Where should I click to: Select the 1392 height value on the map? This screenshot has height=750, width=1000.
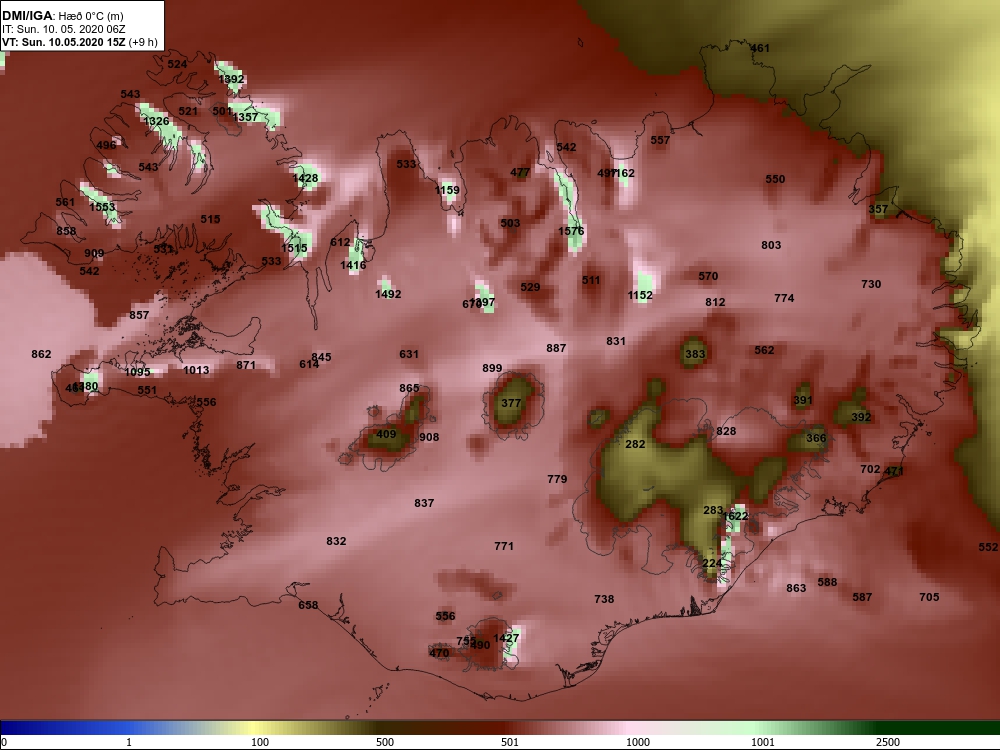pos(231,79)
